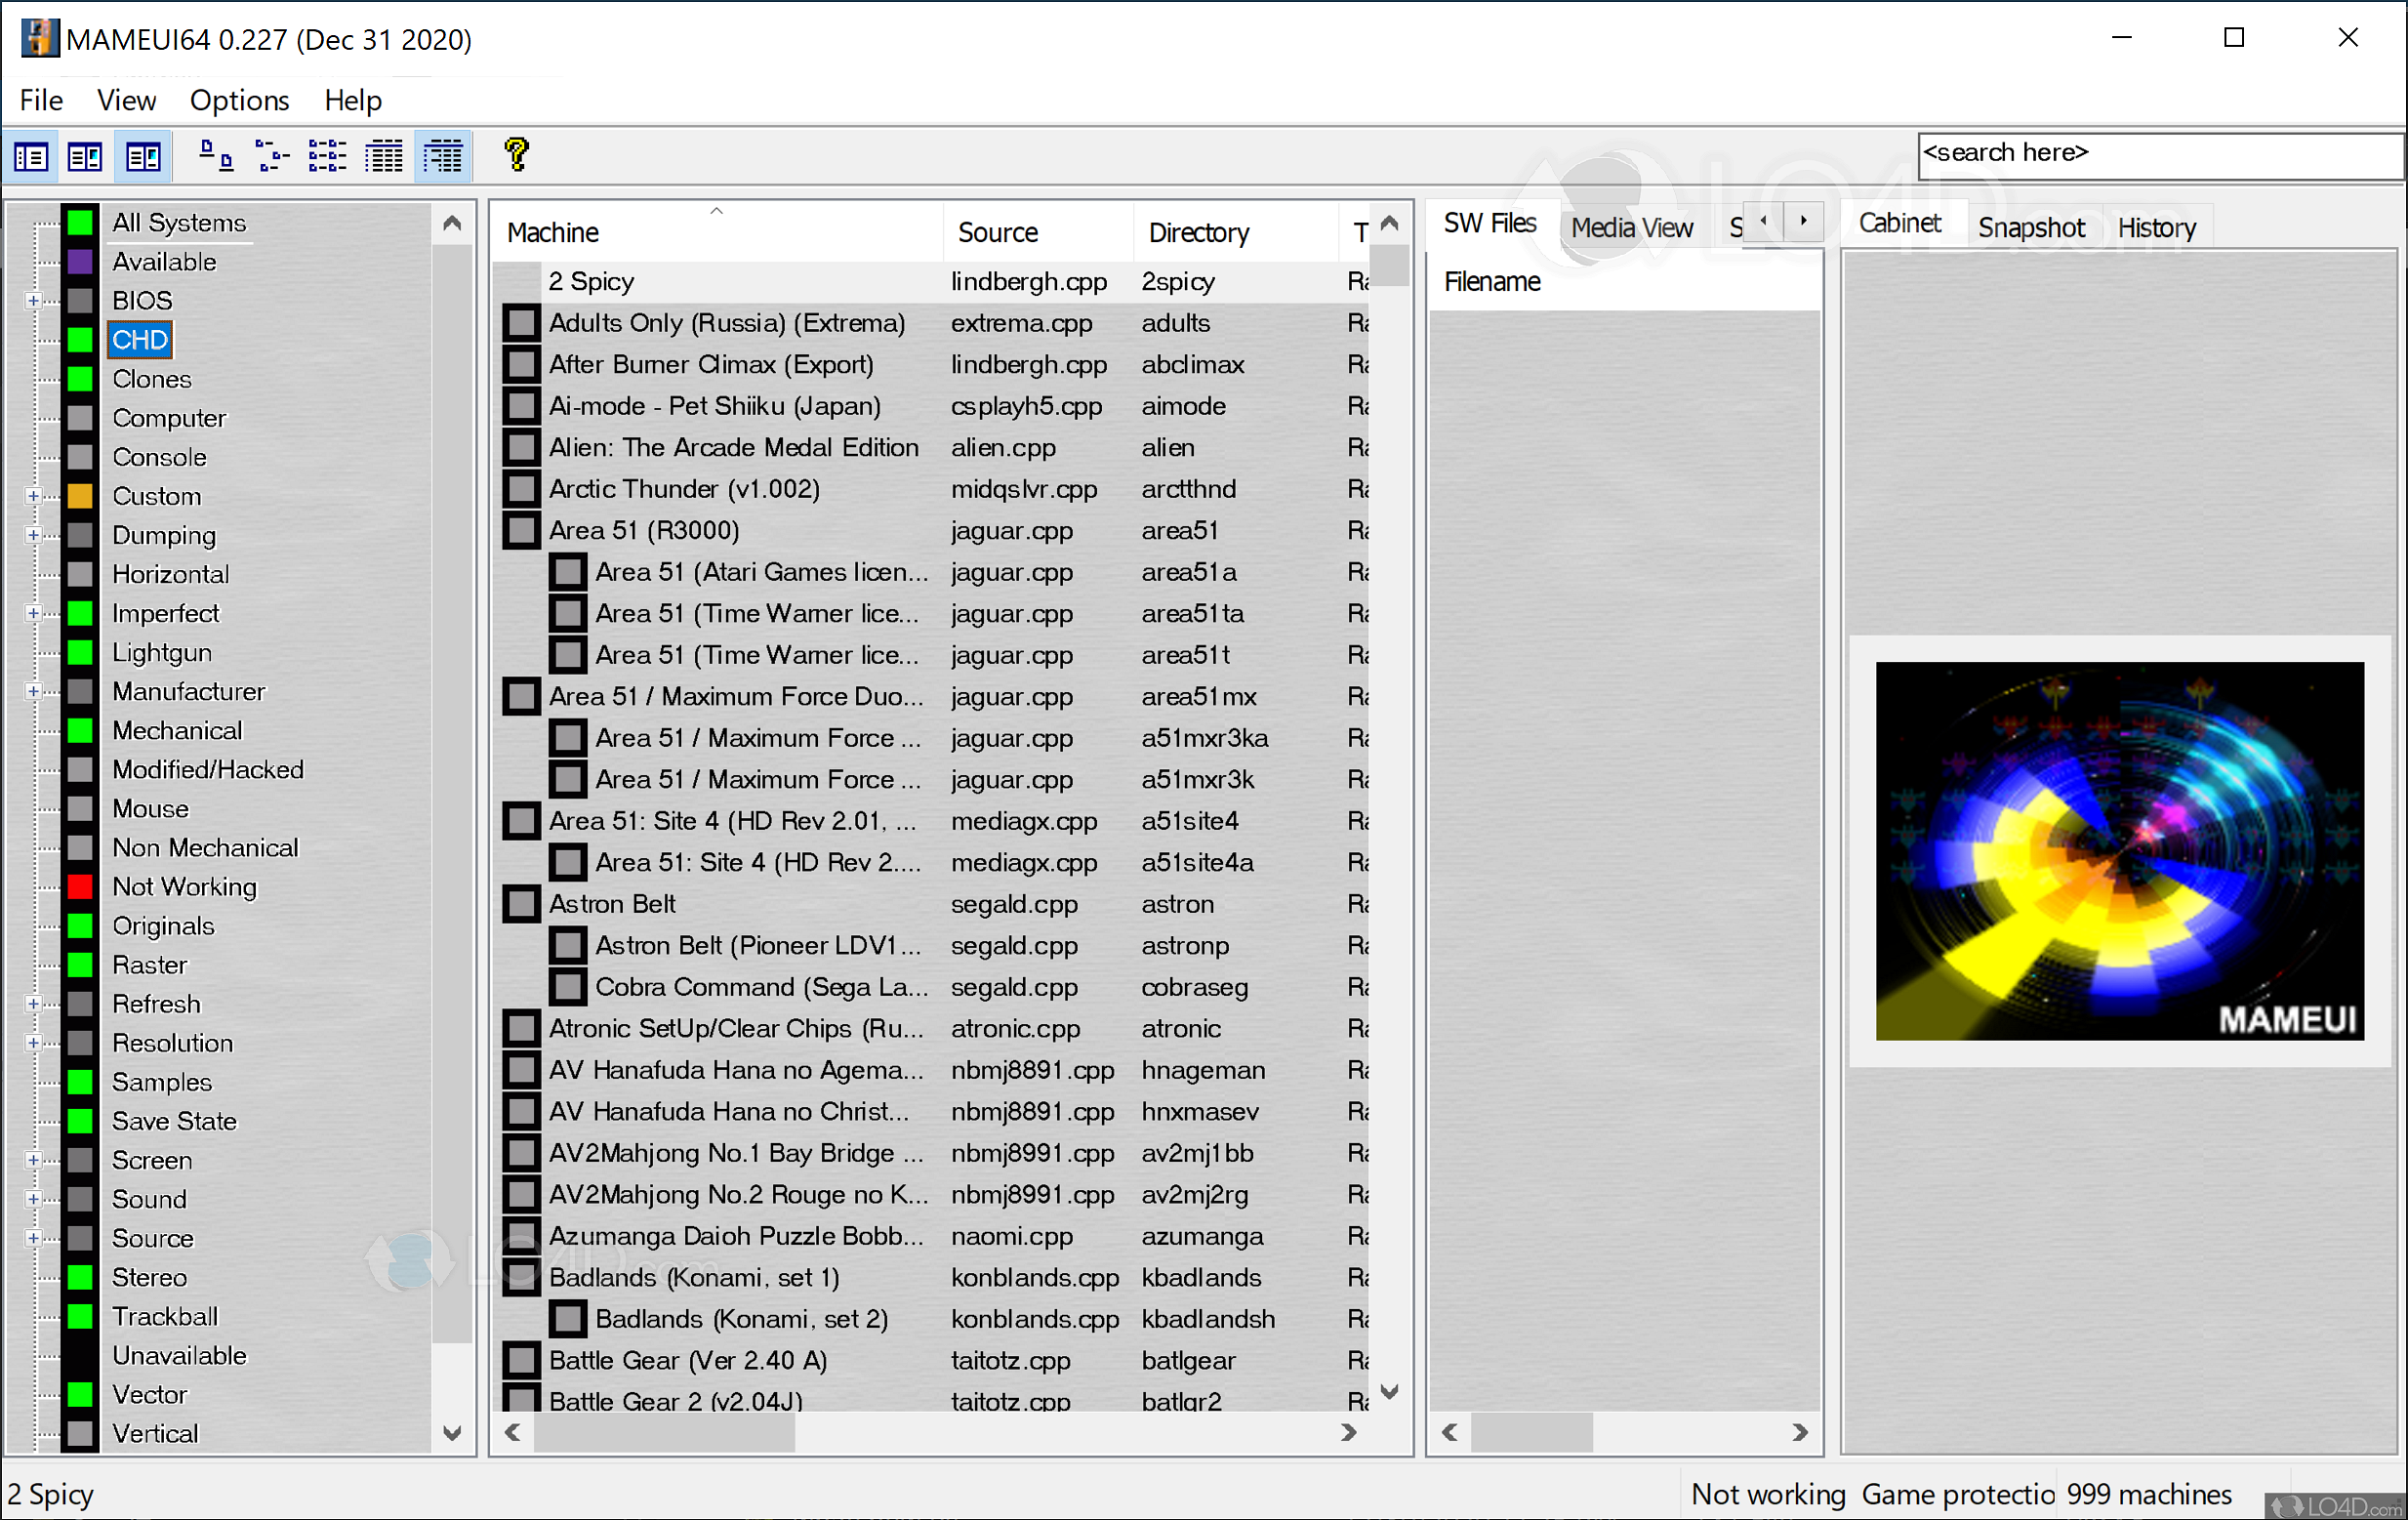Switch to details view icon
Viewport: 2408px width, 1520px height.
(x=384, y=157)
